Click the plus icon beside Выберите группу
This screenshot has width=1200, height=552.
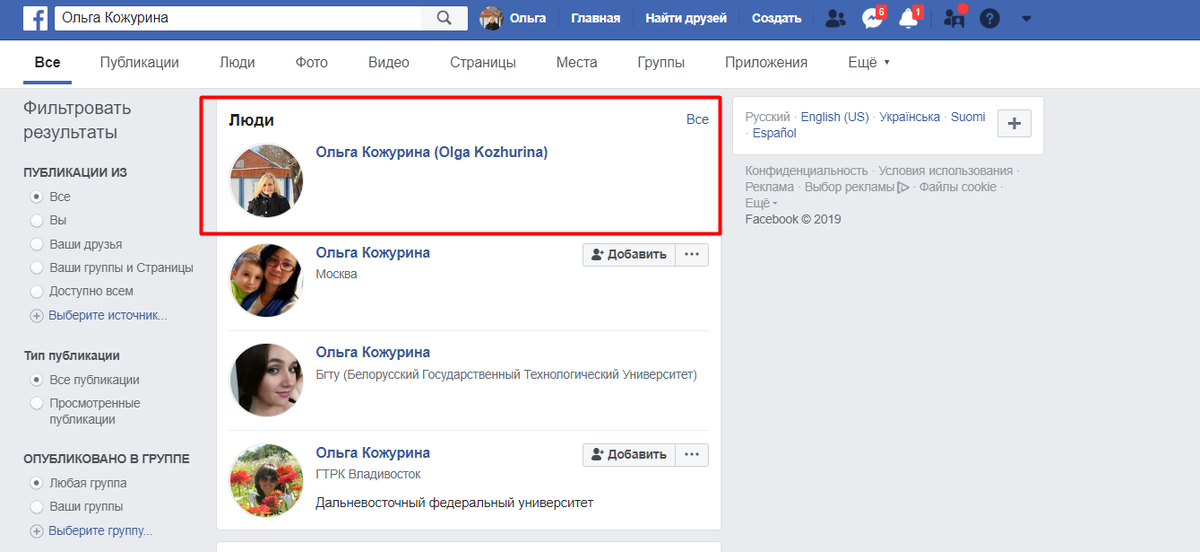(37, 531)
